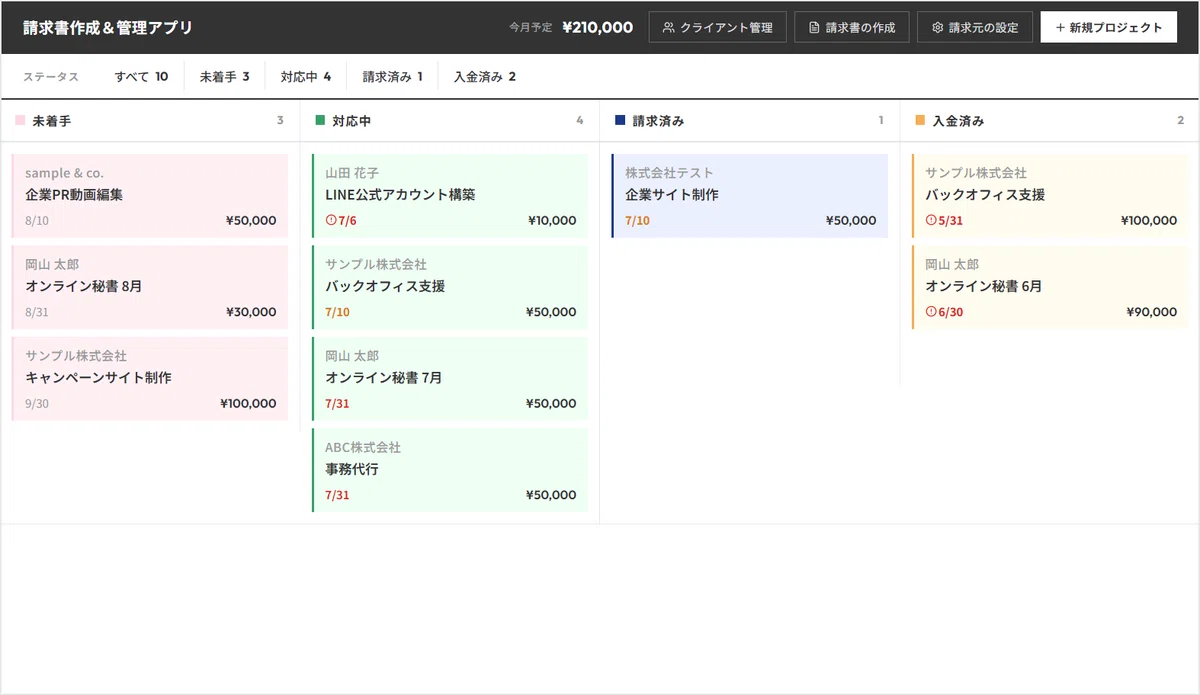Screen dimensions: 1200x695
Task: Open 請求元の設定 settings
Action: (x=975, y=27)
